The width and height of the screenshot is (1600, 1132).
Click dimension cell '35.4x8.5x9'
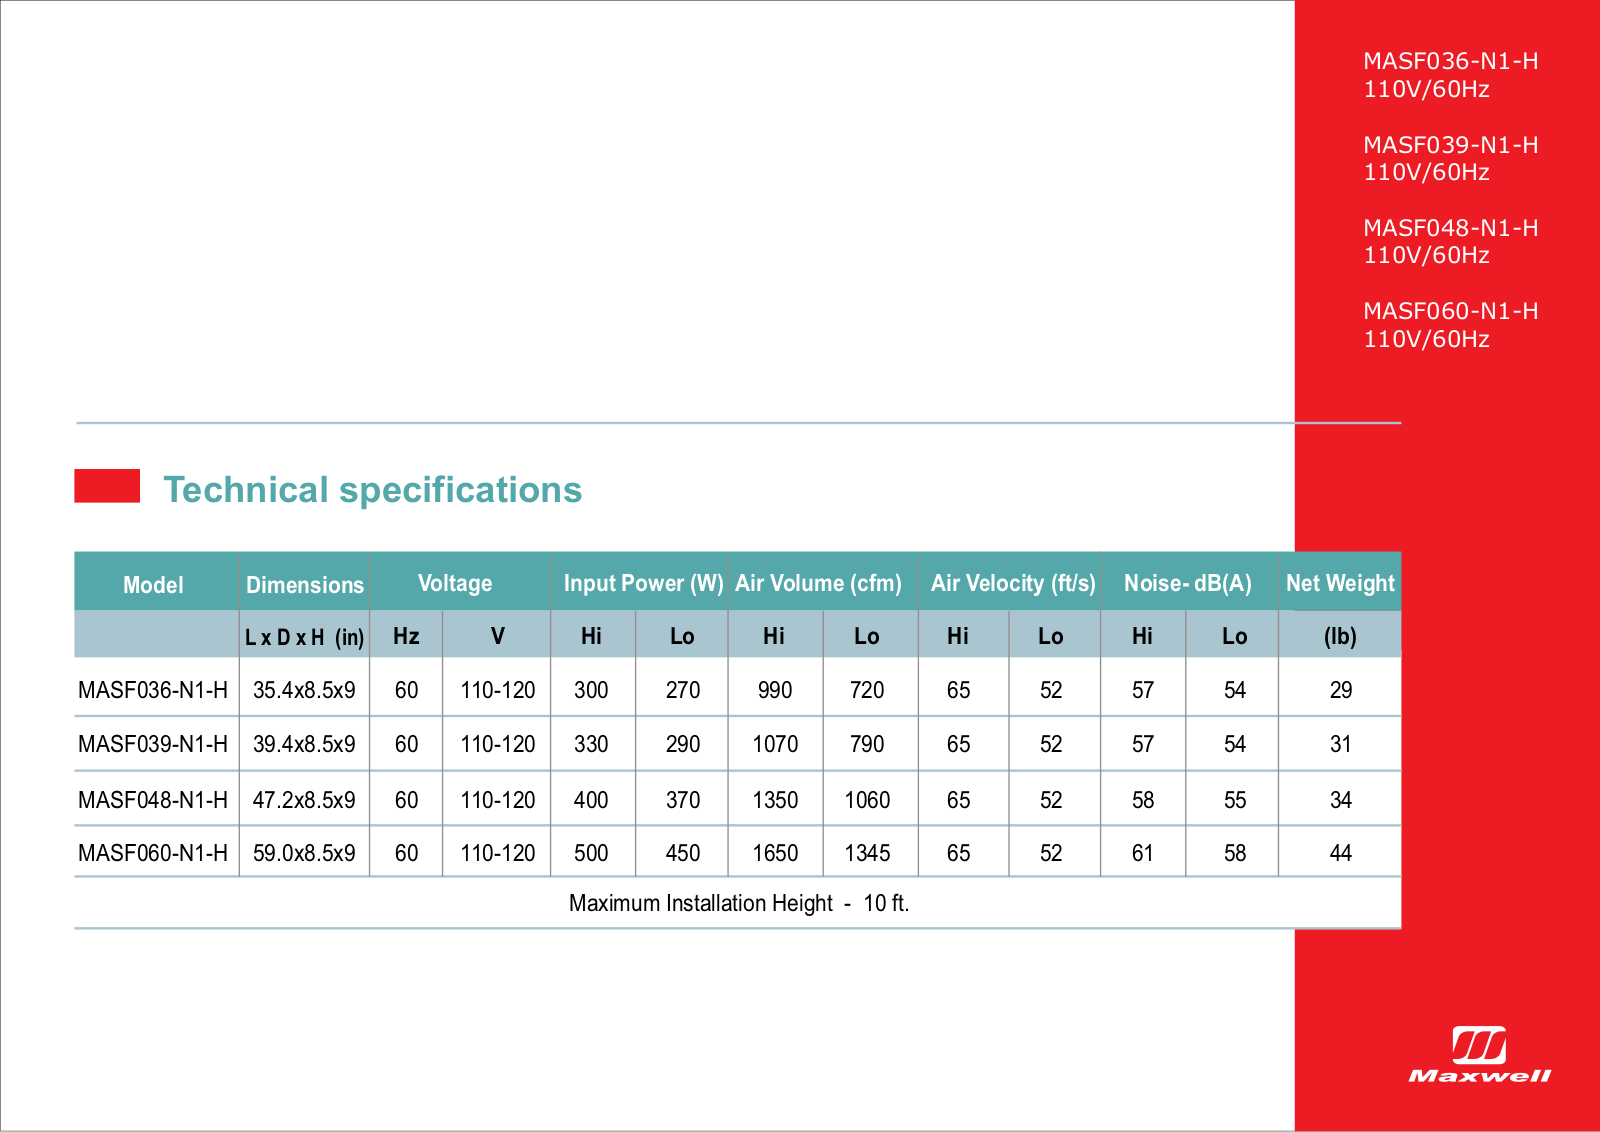(304, 690)
